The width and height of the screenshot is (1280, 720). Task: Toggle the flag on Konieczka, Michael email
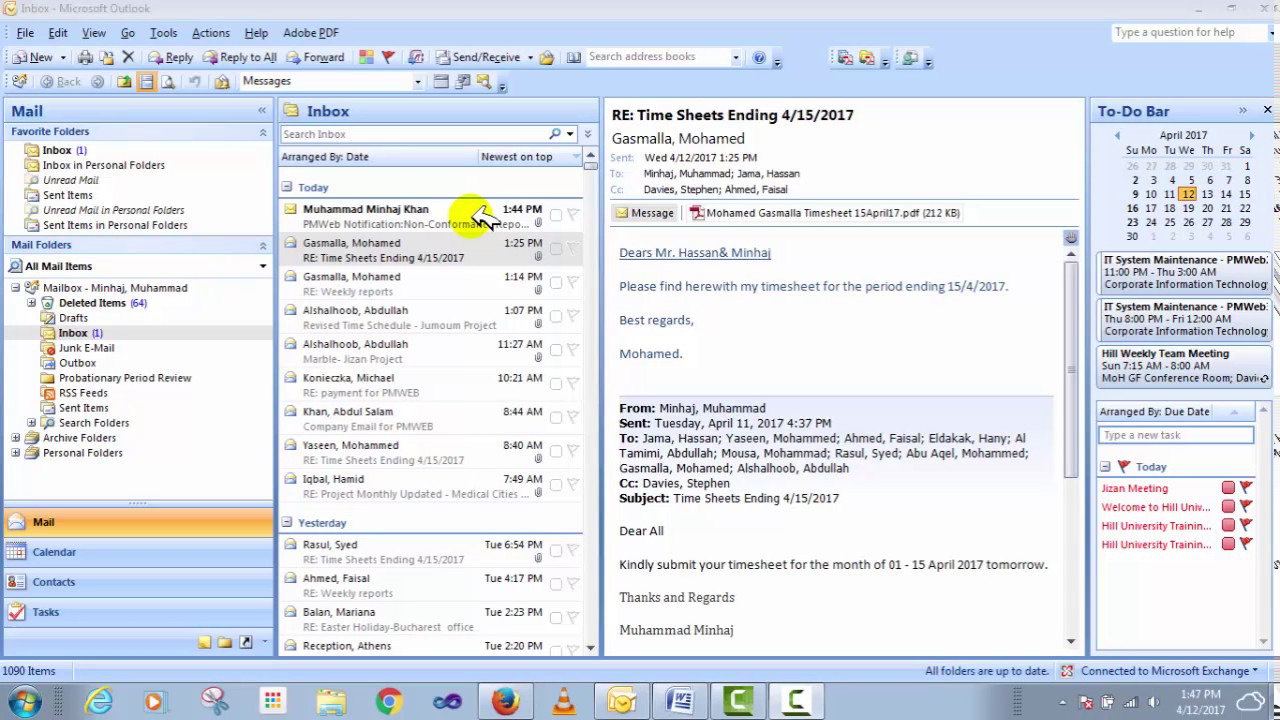573,384
